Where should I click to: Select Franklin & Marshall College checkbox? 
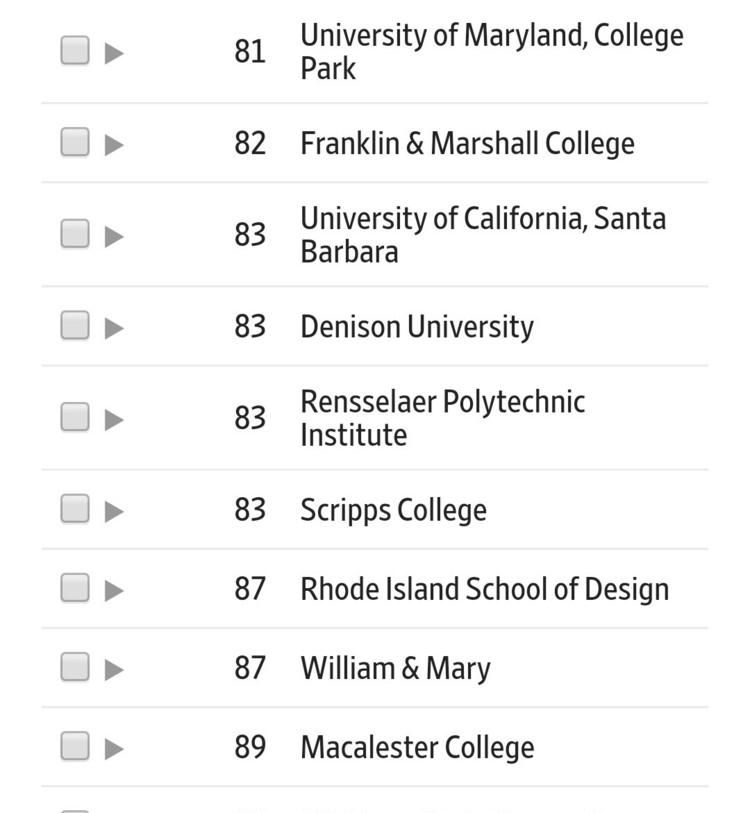[75, 143]
